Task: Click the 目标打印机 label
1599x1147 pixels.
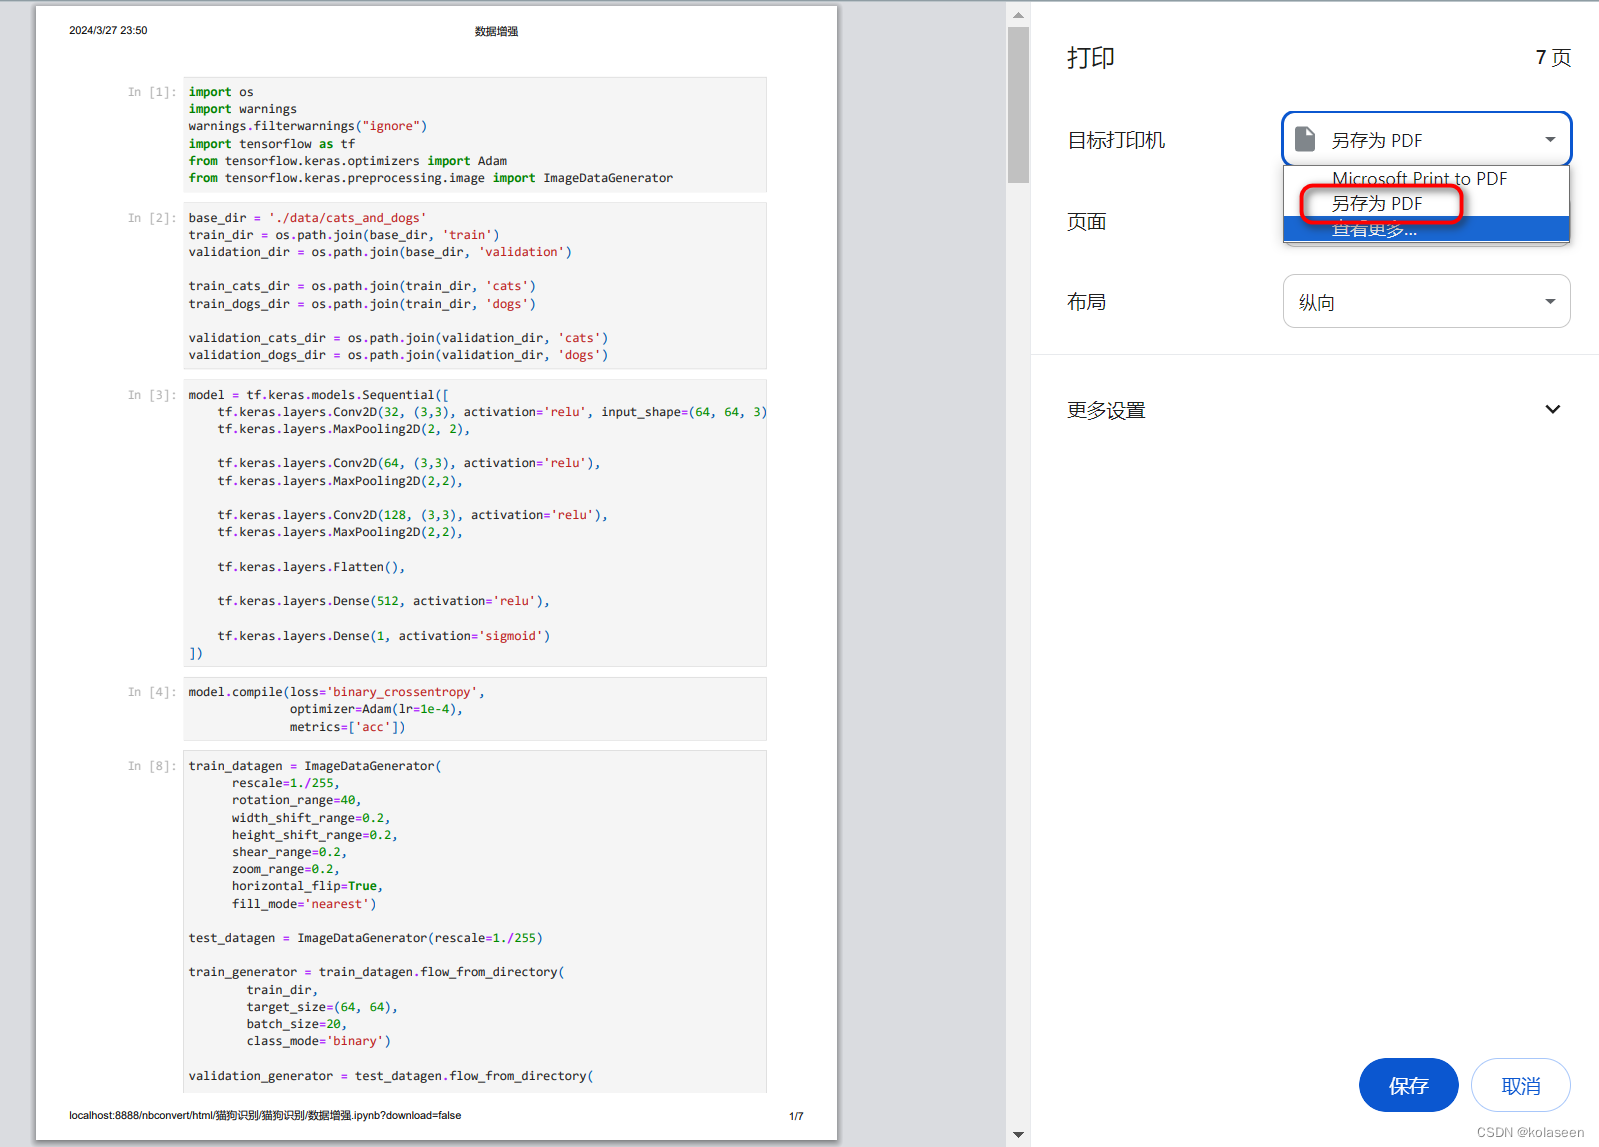Action: [x=1116, y=140]
